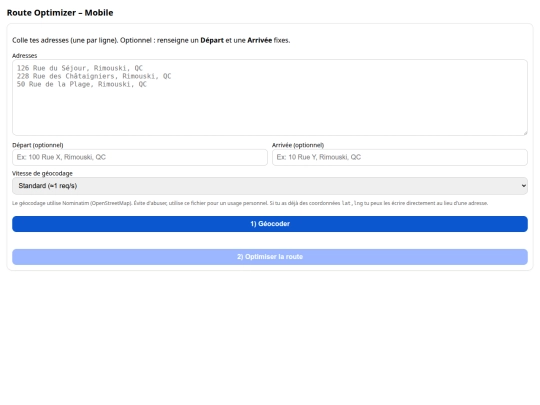Click the Adresses label
This screenshot has height=405, width=540.
pyautogui.click(x=24, y=55)
